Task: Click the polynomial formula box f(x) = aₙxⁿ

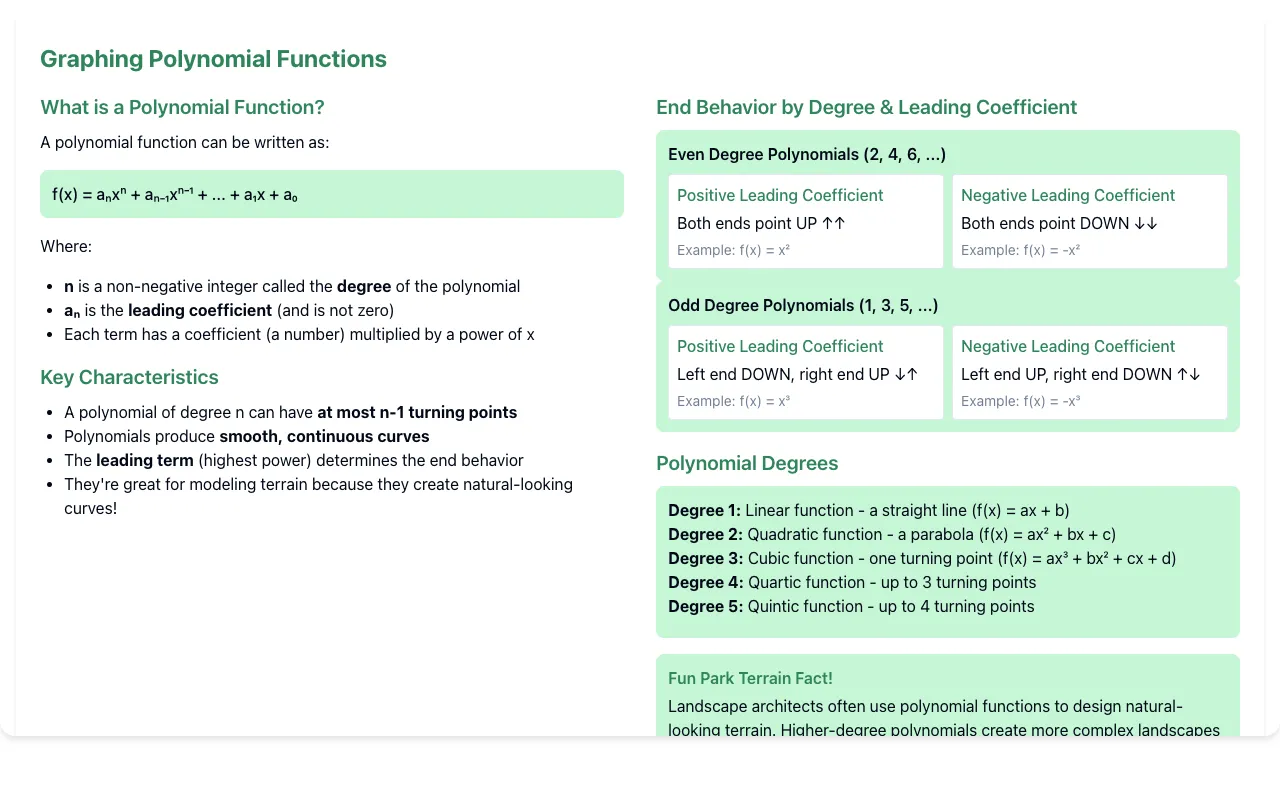Action: 332,194
